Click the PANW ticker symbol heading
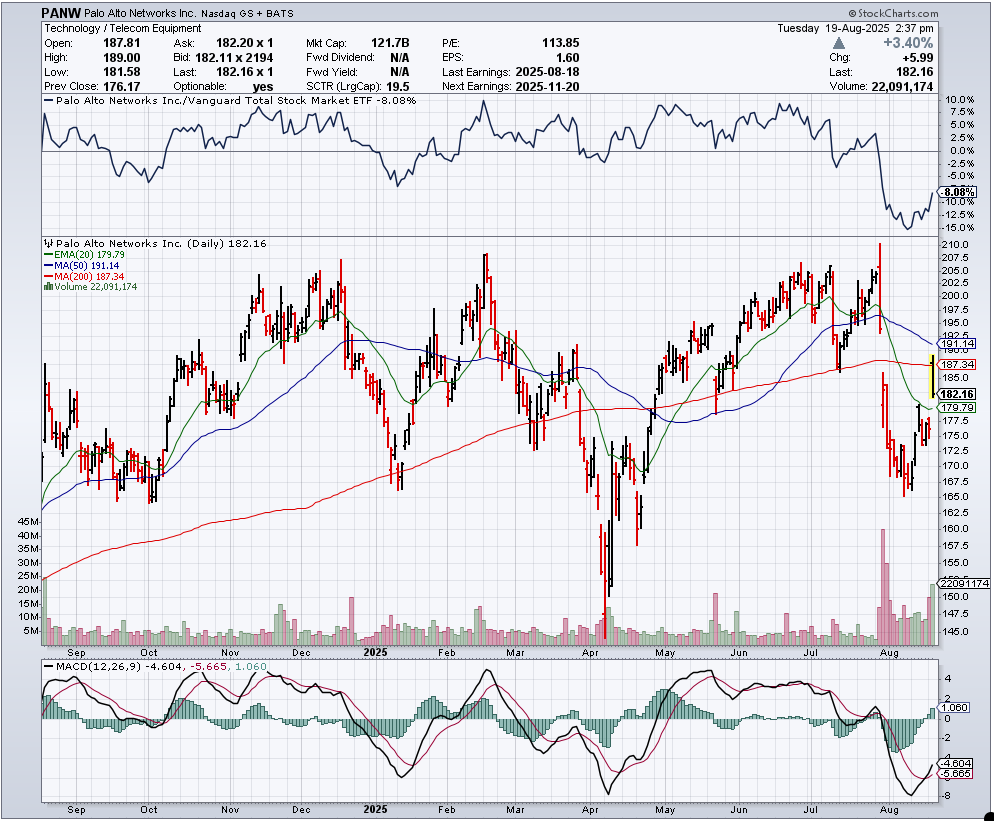994x821 pixels. [x=64, y=13]
